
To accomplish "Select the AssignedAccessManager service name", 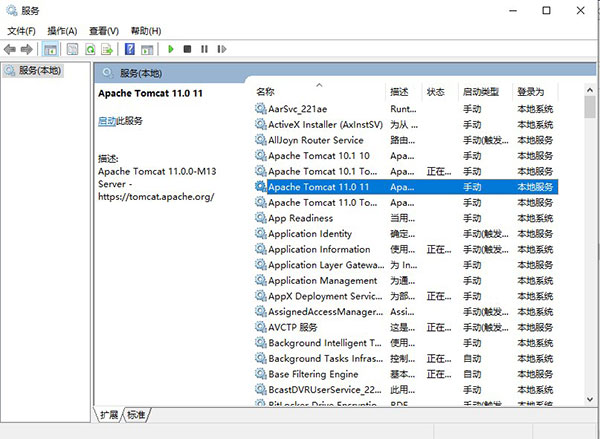I will pyautogui.click(x=326, y=312).
